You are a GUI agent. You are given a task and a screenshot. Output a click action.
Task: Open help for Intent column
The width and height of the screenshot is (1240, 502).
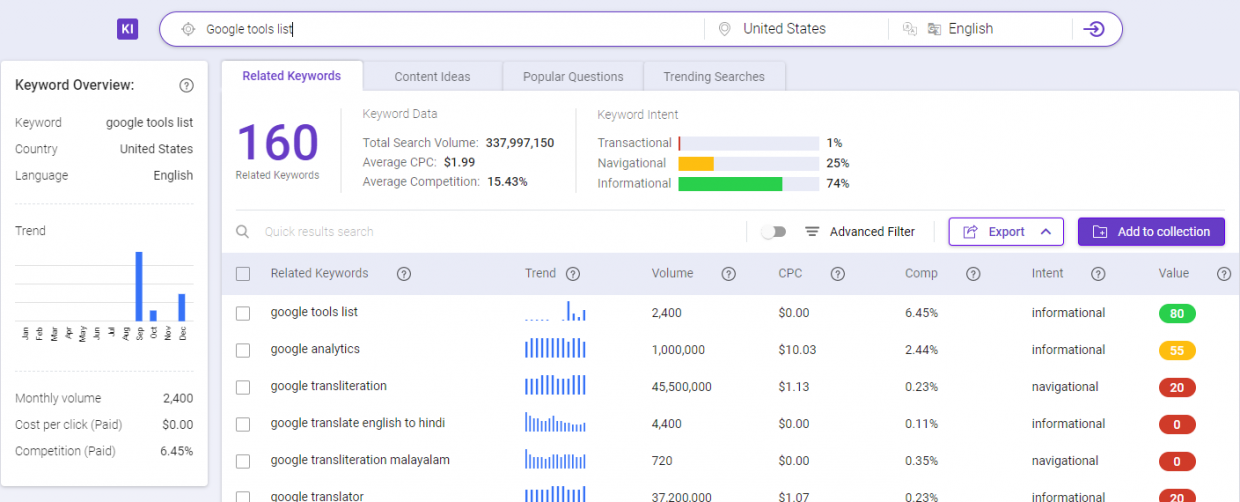coord(1098,274)
